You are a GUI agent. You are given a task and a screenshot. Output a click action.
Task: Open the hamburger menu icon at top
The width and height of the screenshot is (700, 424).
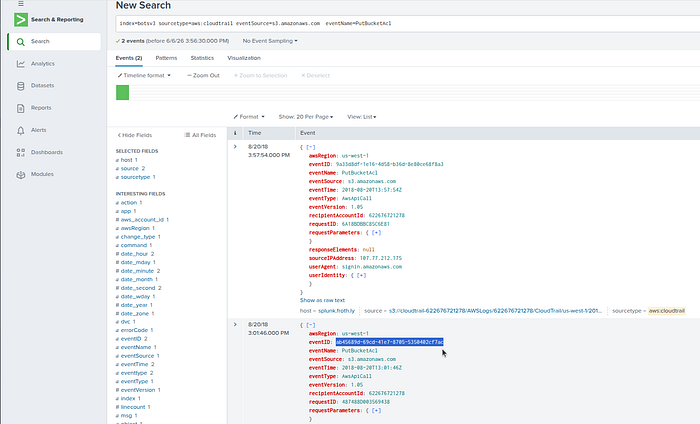click(21, 4)
